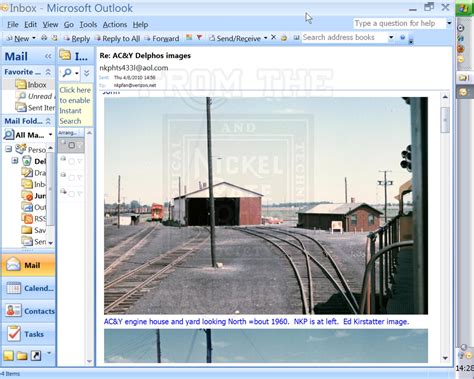The height and width of the screenshot is (379, 474).
Task: Click the Categorize color grid icon
Action: click(189, 37)
